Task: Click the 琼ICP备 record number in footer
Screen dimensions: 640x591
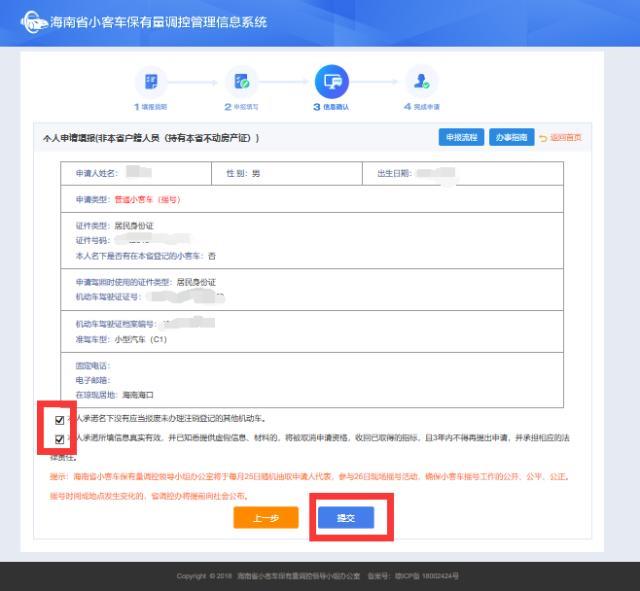Action: point(426,577)
